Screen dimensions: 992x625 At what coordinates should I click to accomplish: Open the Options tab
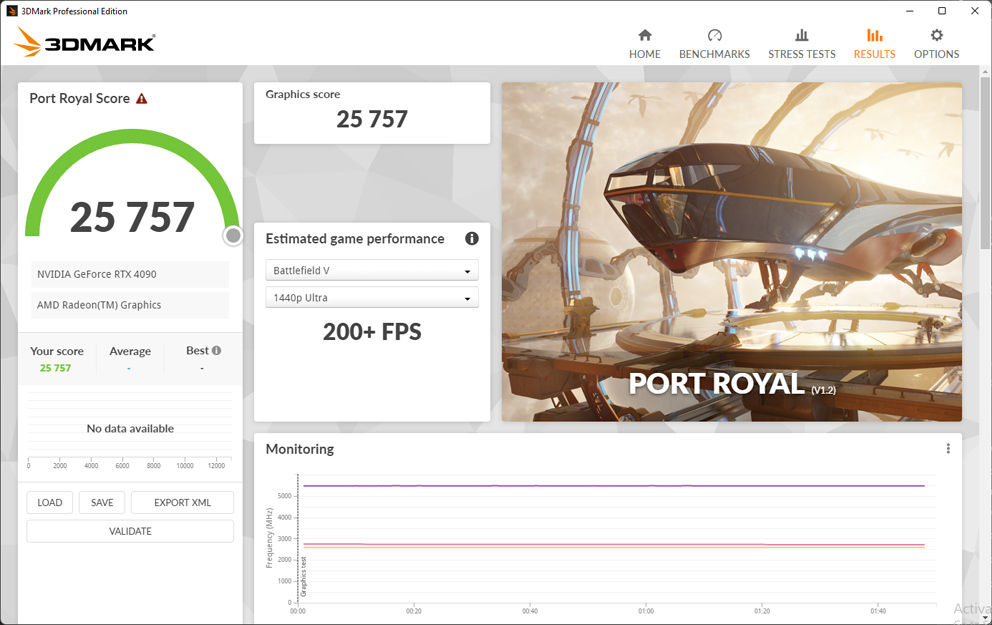click(936, 44)
